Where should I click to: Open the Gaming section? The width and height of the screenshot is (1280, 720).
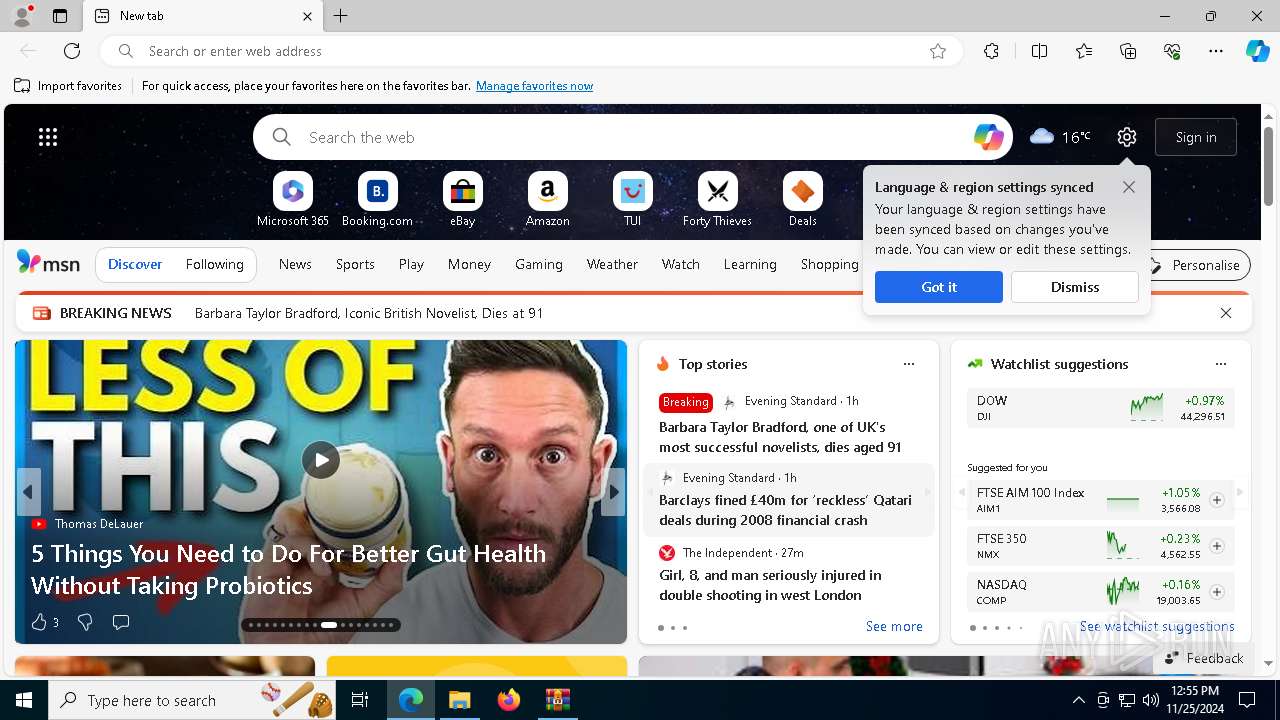point(539,264)
